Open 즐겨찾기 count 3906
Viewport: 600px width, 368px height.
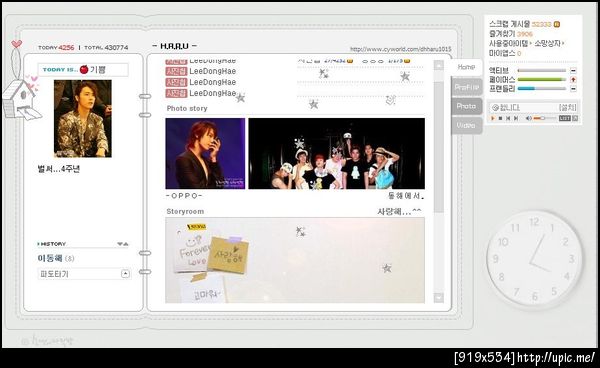pos(525,34)
